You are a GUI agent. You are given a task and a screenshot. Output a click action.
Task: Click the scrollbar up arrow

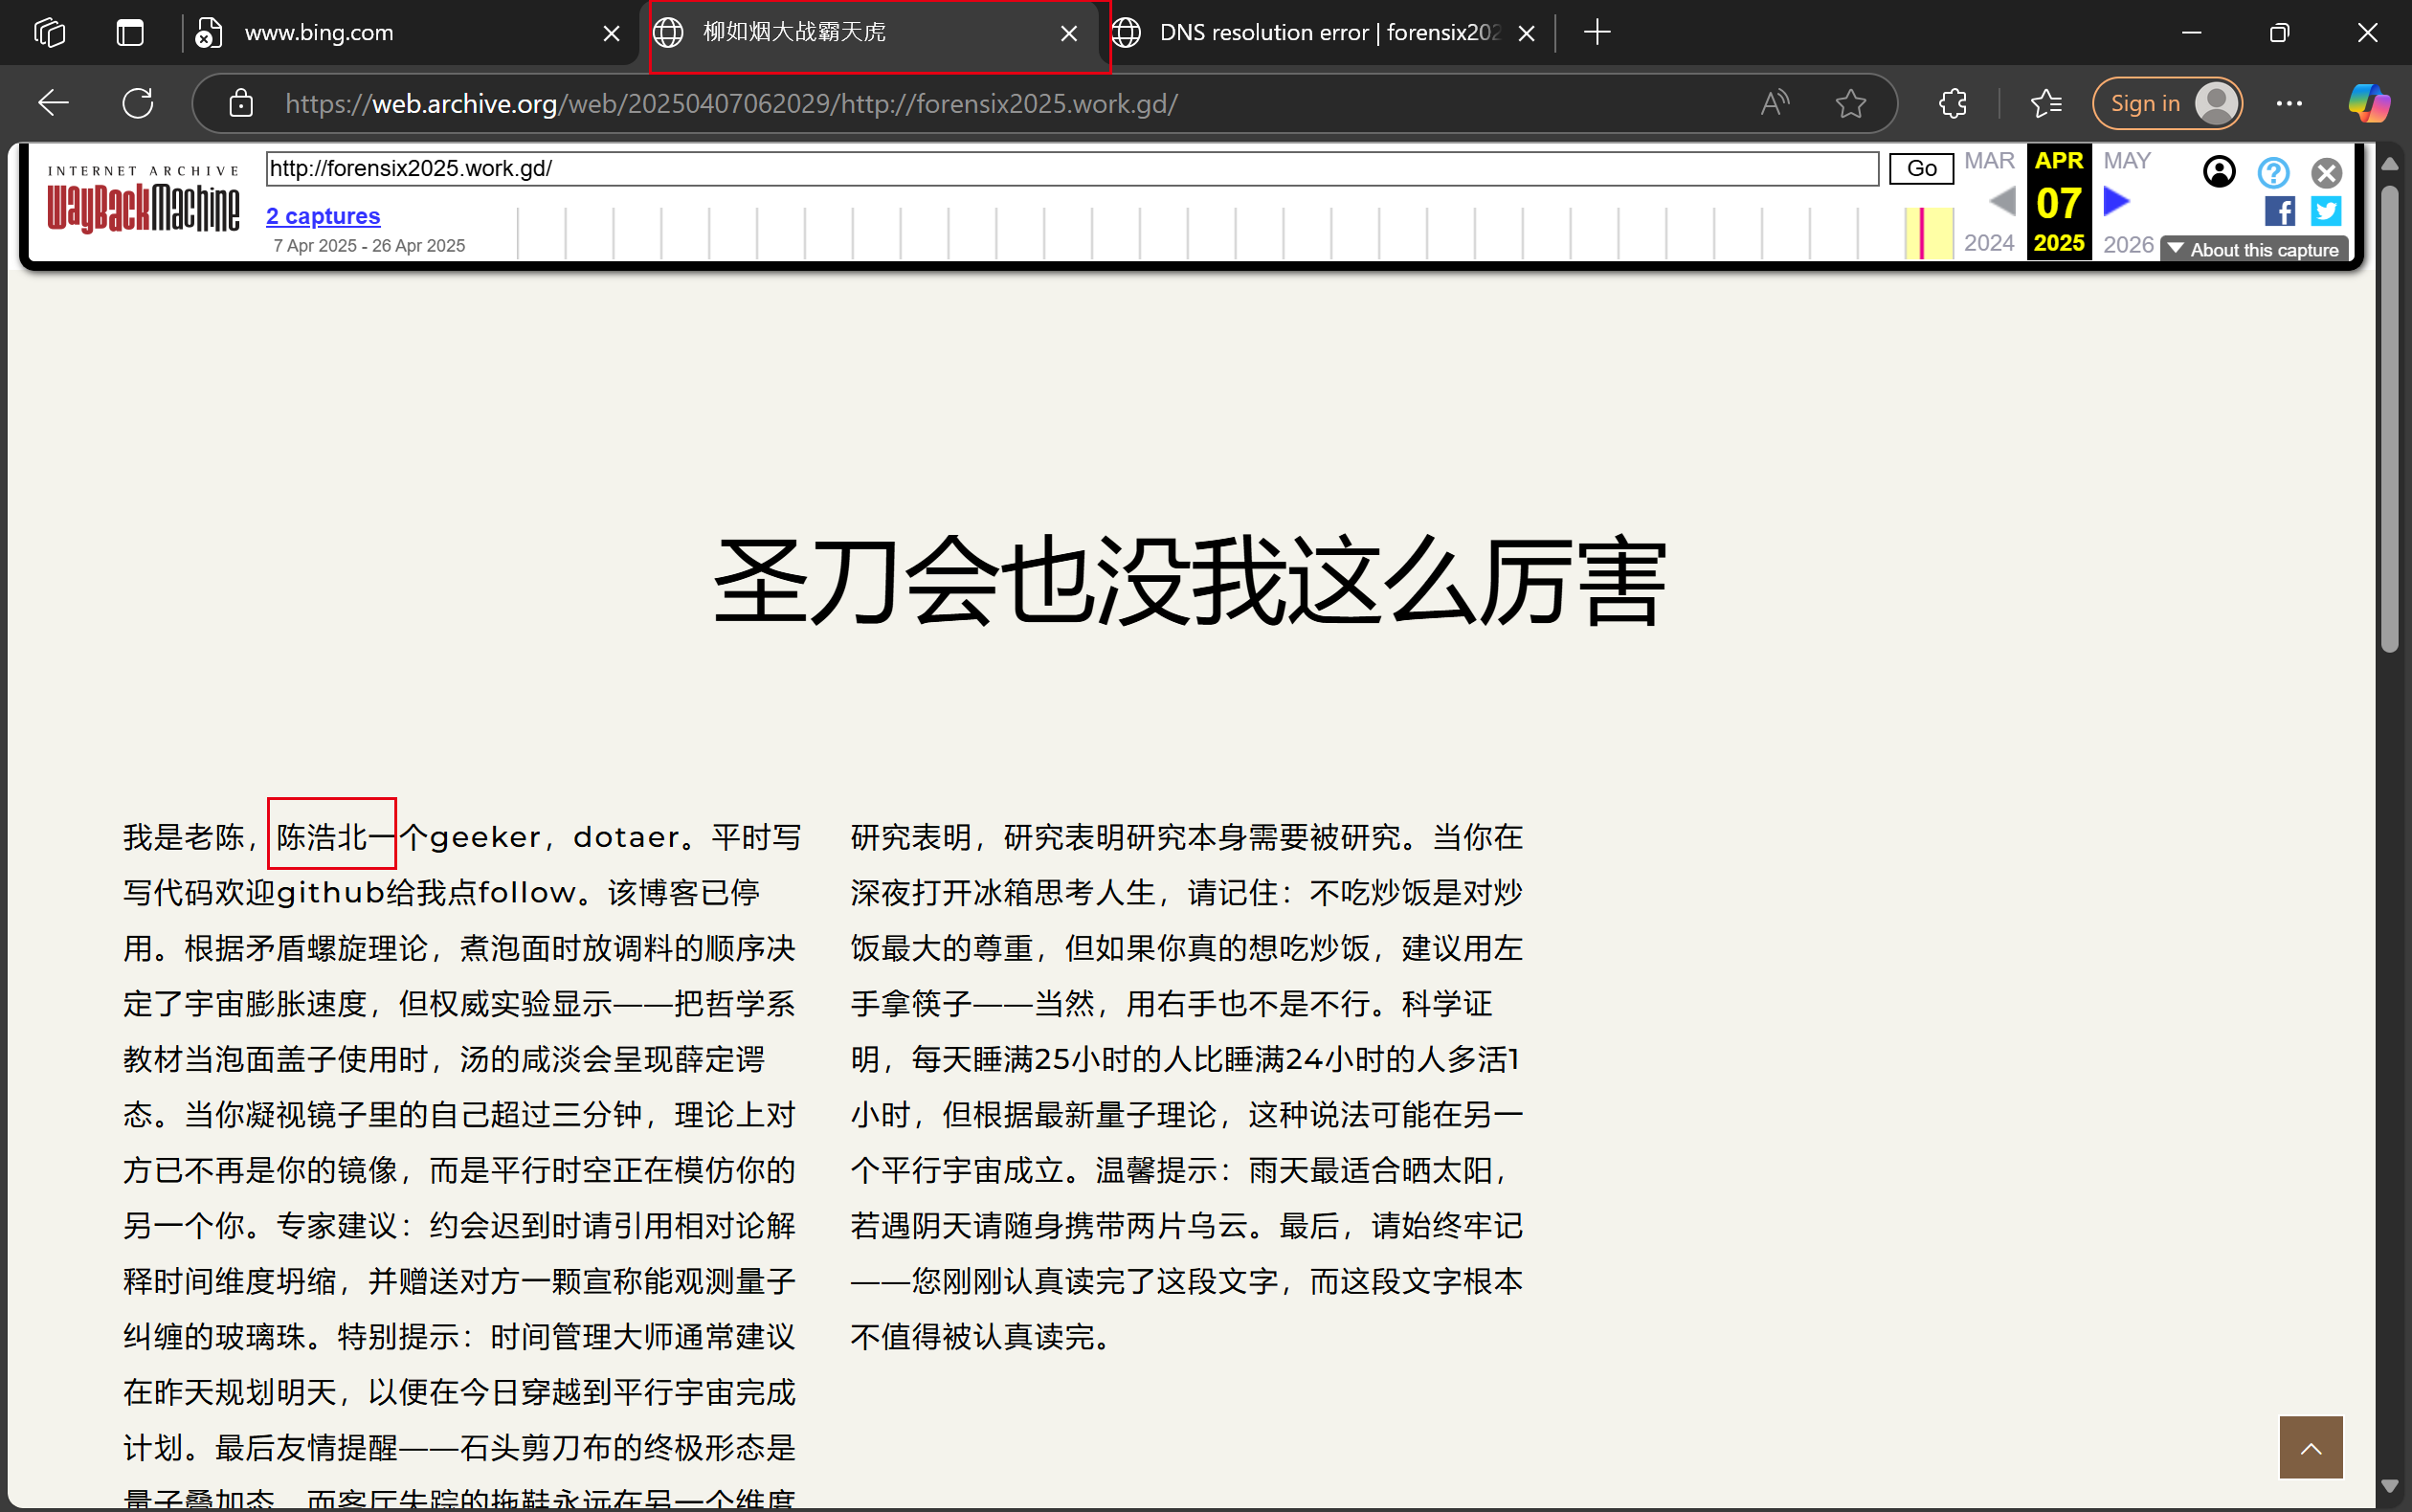click(x=2390, y=163)
